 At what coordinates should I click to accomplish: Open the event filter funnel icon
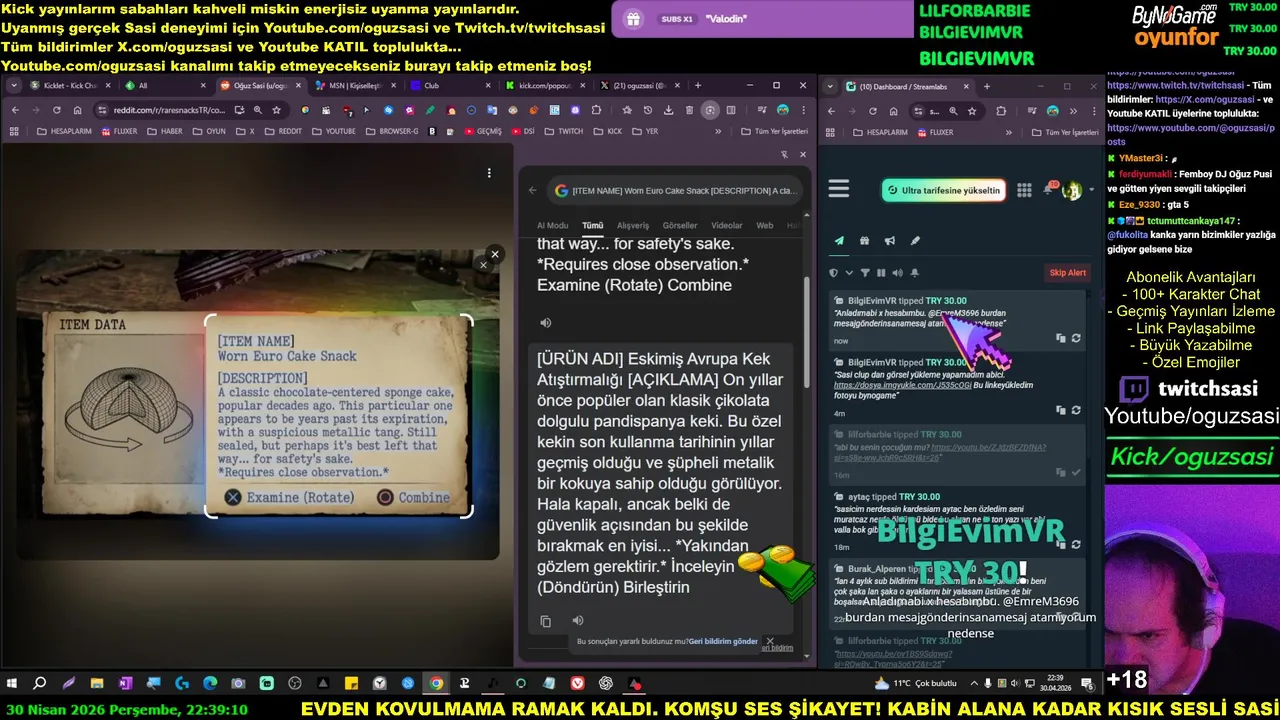tap(865, 273)
